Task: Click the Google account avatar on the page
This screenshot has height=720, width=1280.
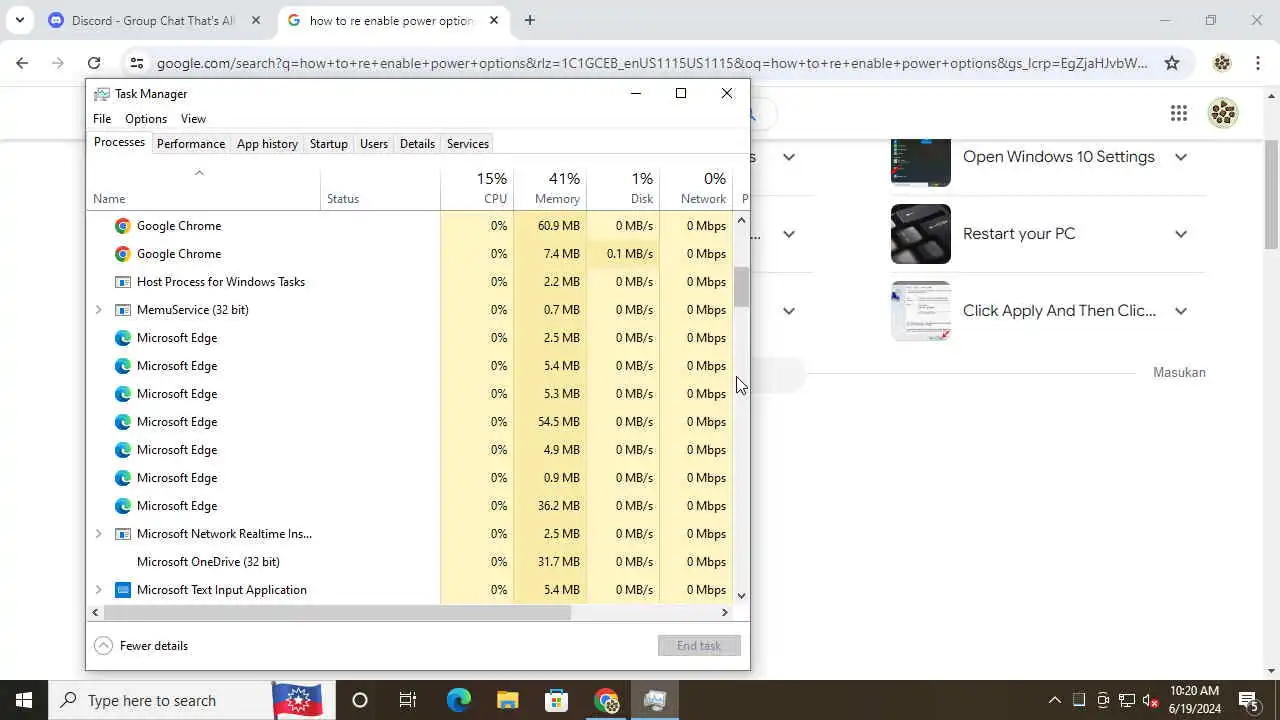Action: tap(1223, 113)
